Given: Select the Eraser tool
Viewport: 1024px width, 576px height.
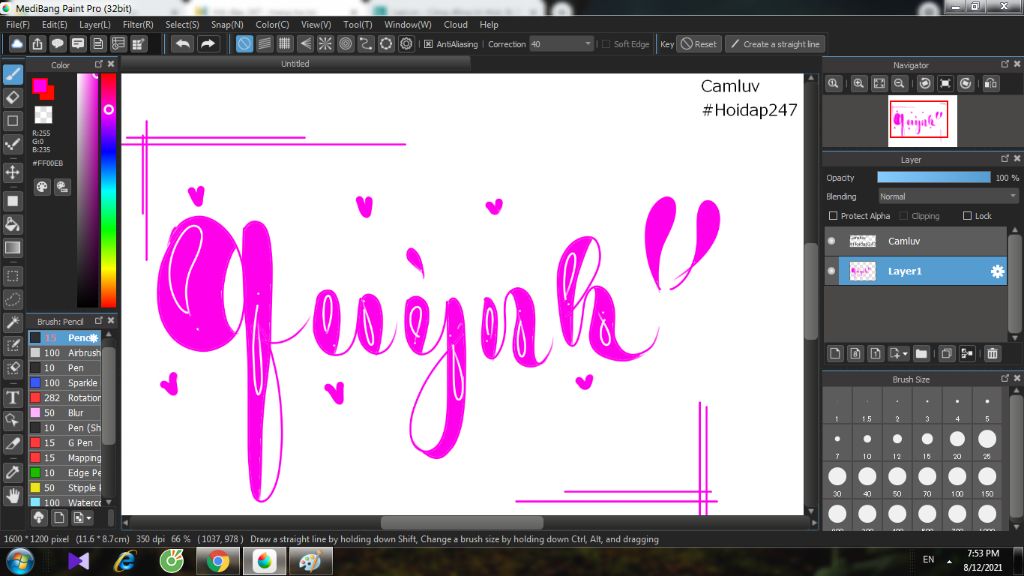Looking at the screenshot, I should [13, 98].
